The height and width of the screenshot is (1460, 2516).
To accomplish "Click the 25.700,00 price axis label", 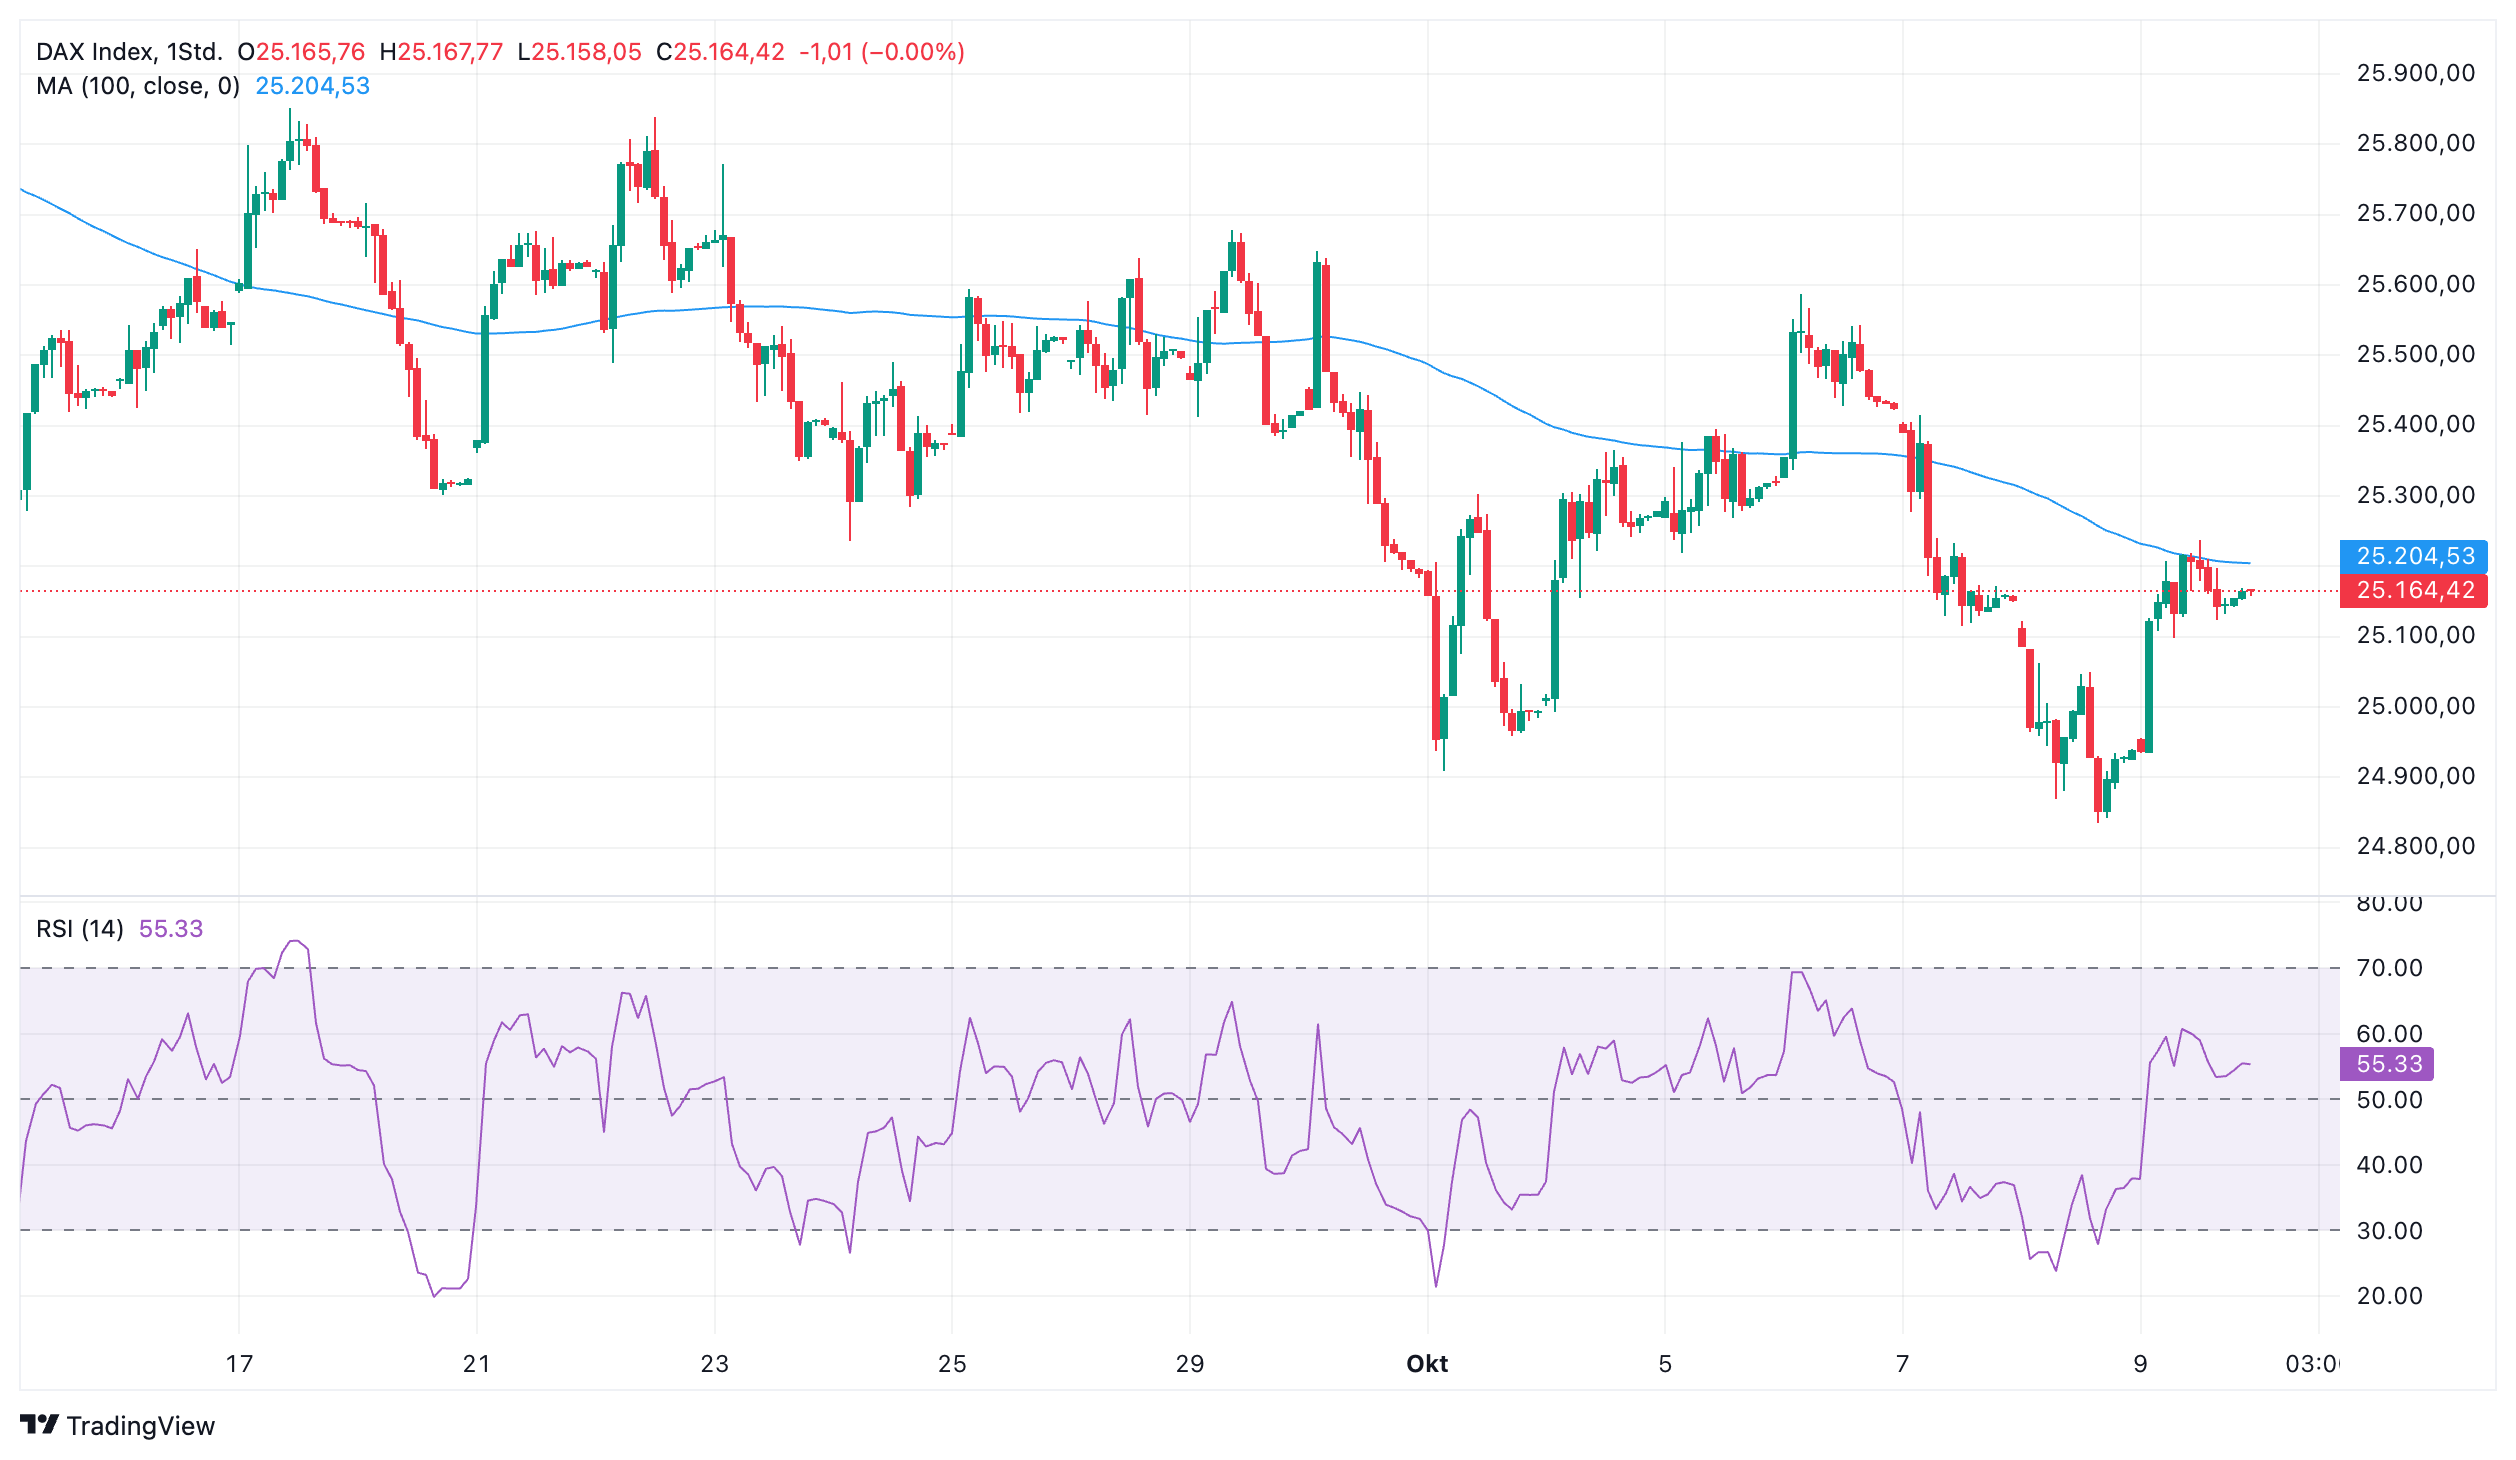I will pos(2416,213).
